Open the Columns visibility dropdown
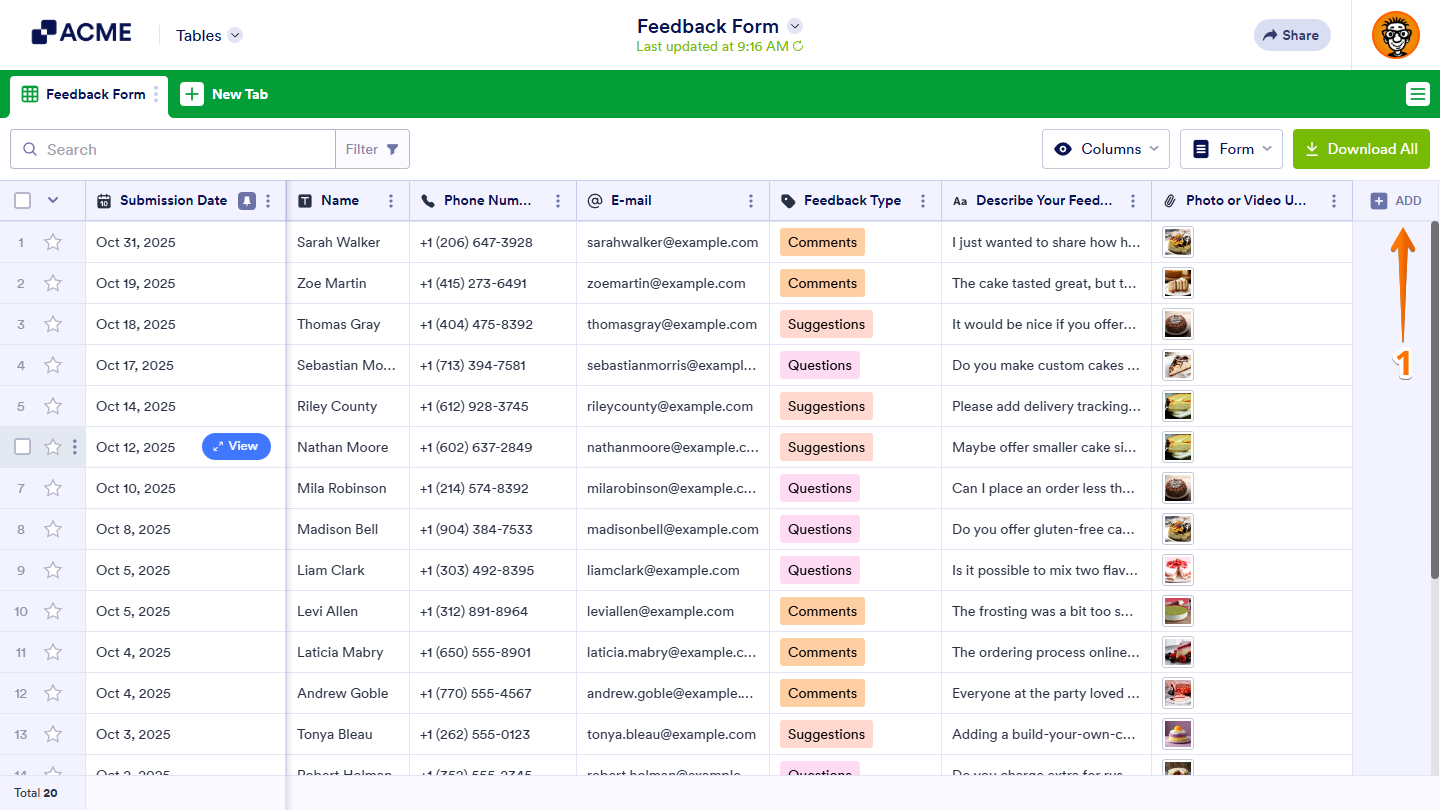 [x=1106, y=149]
